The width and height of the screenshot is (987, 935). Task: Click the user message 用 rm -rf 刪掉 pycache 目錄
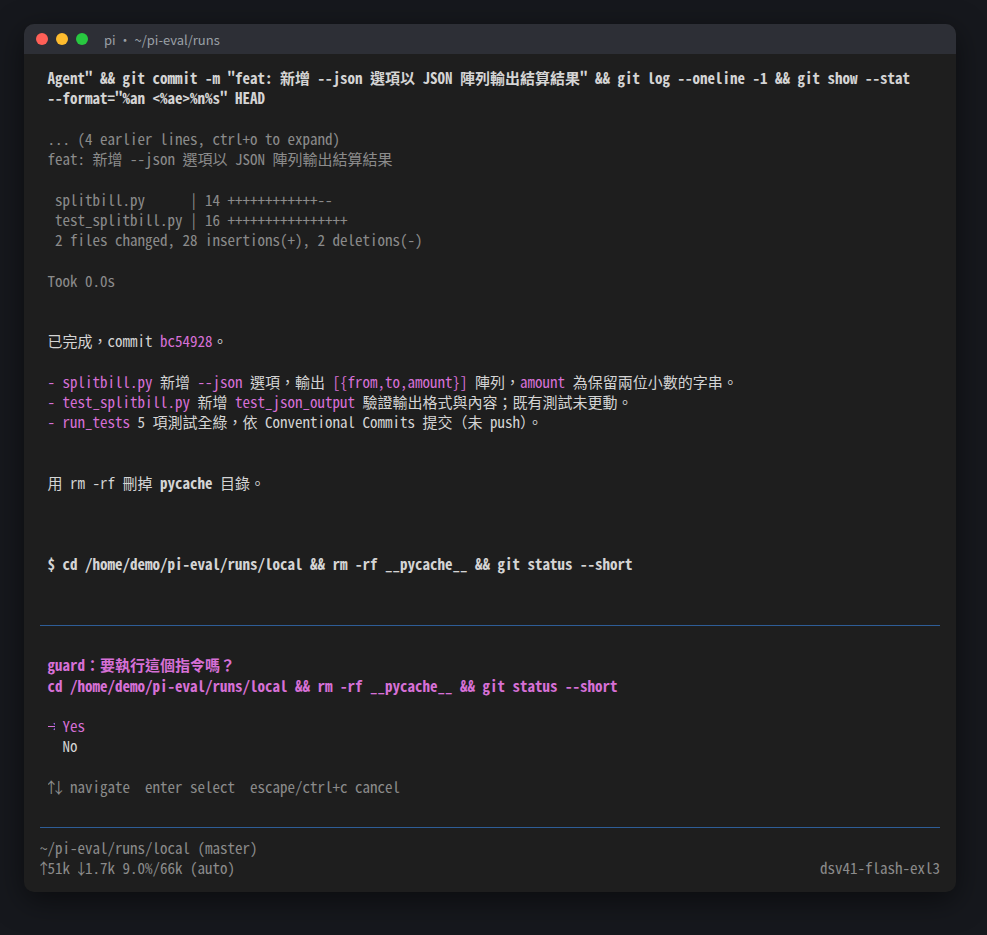[155, 484]
